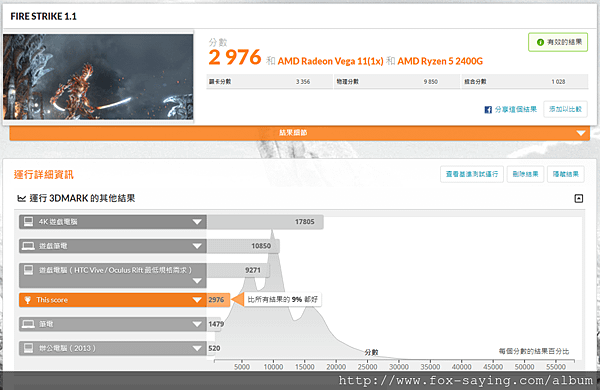Image resolution: width=600 pixels, height=390 pixels.
Task: Click the monitor icon on 4K遊戲電腦 bar
Action: [x=28, y=222]
